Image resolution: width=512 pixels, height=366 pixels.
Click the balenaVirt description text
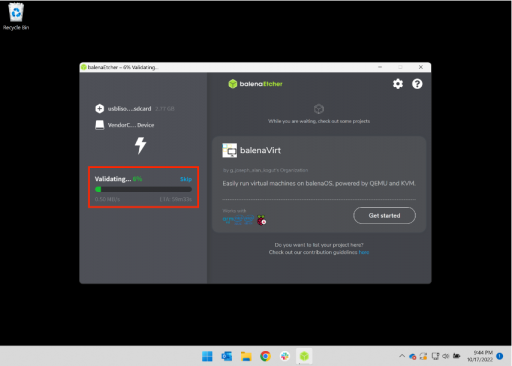[x=319, y=183]
